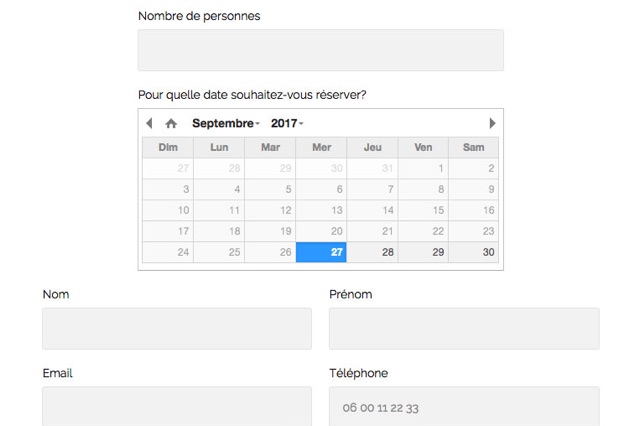
Task: Focus the Prénom input field
Action: pos(464,328)
